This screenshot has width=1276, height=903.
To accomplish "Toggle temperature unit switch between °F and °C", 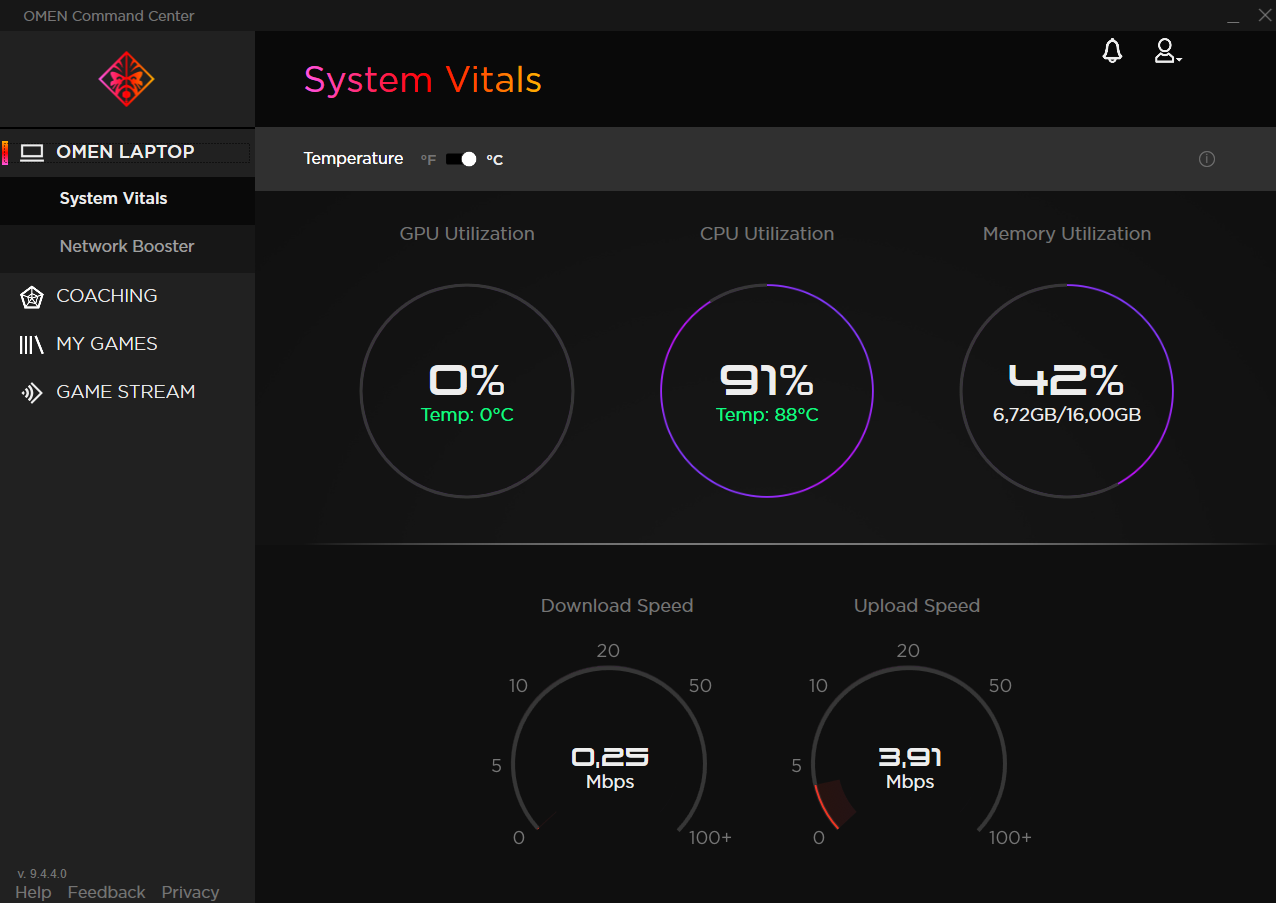I will 461,159.
